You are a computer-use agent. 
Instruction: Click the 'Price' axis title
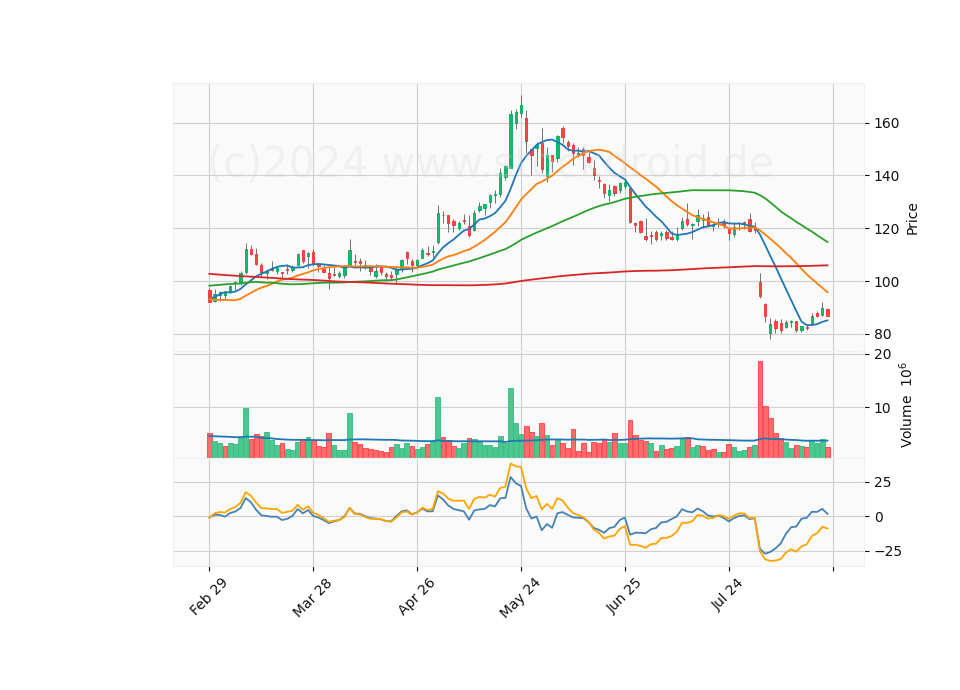912,219
